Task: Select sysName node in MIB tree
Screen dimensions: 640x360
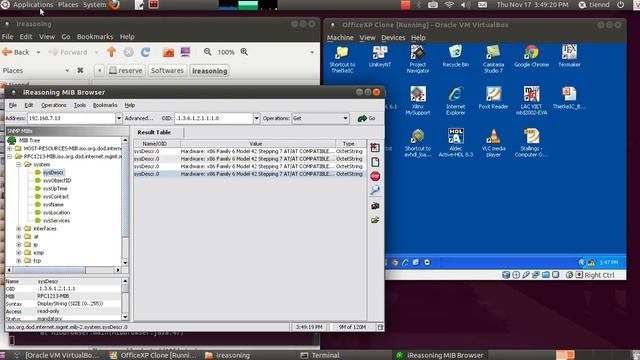Action: point(53,204)
